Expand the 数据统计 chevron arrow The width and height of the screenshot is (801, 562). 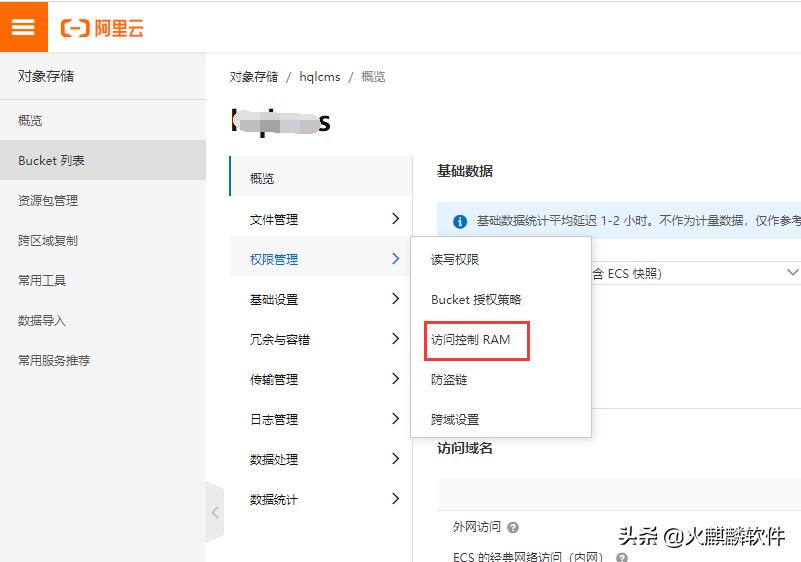(395, 499)
